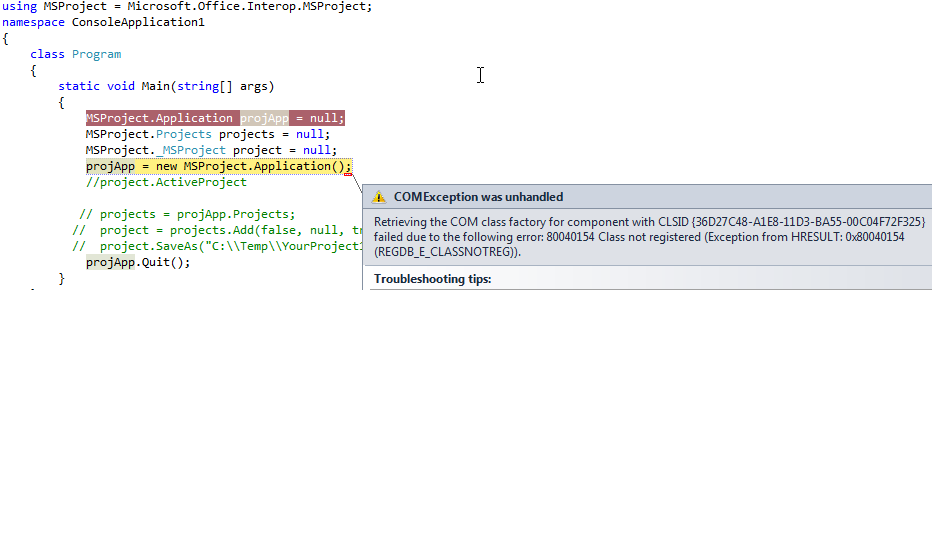The image size is (932, 540).
Task: Click the 'Troubleshooting tips:' heading
Action: pos(433,279)
